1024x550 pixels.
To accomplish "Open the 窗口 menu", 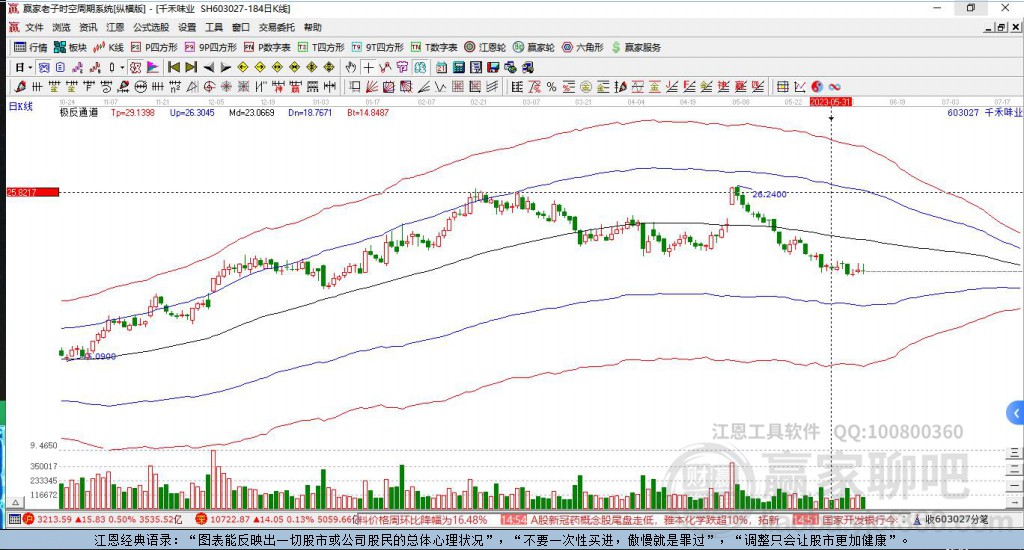I will 241,27.
